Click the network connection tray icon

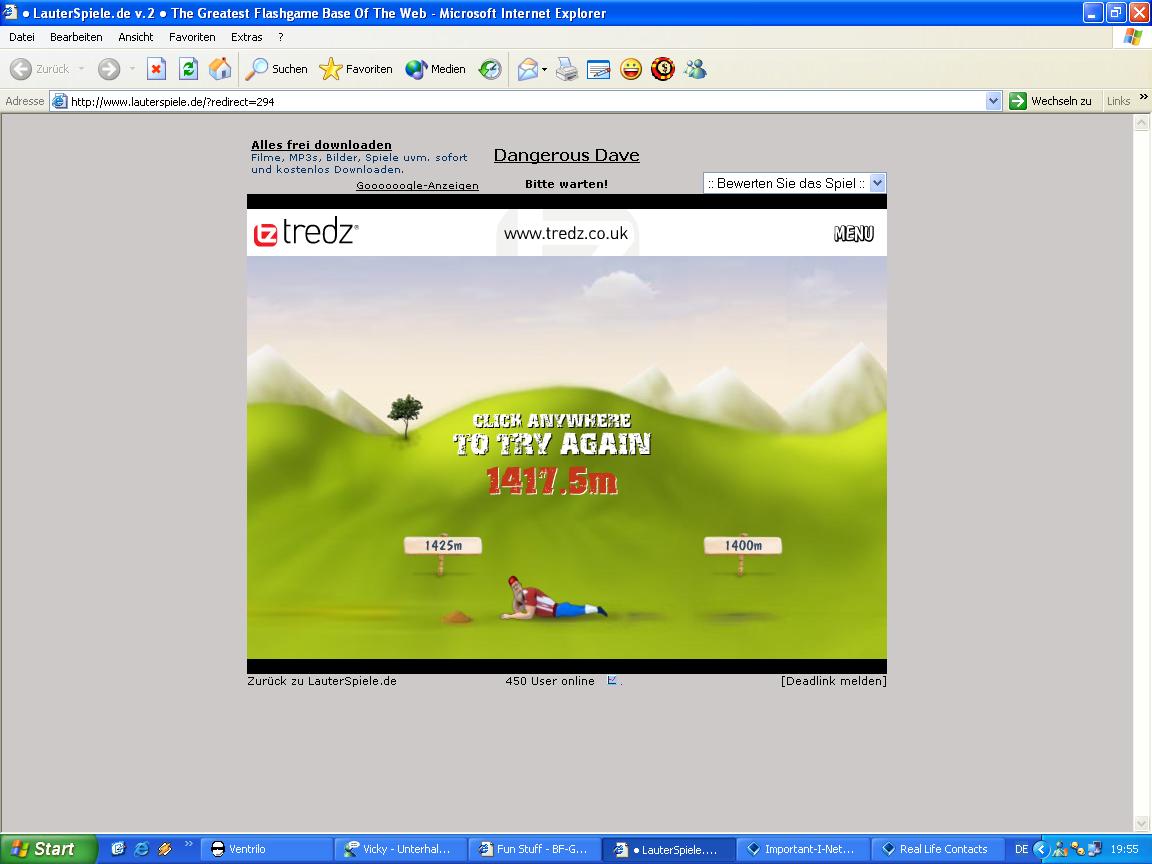coord(1095,849)
